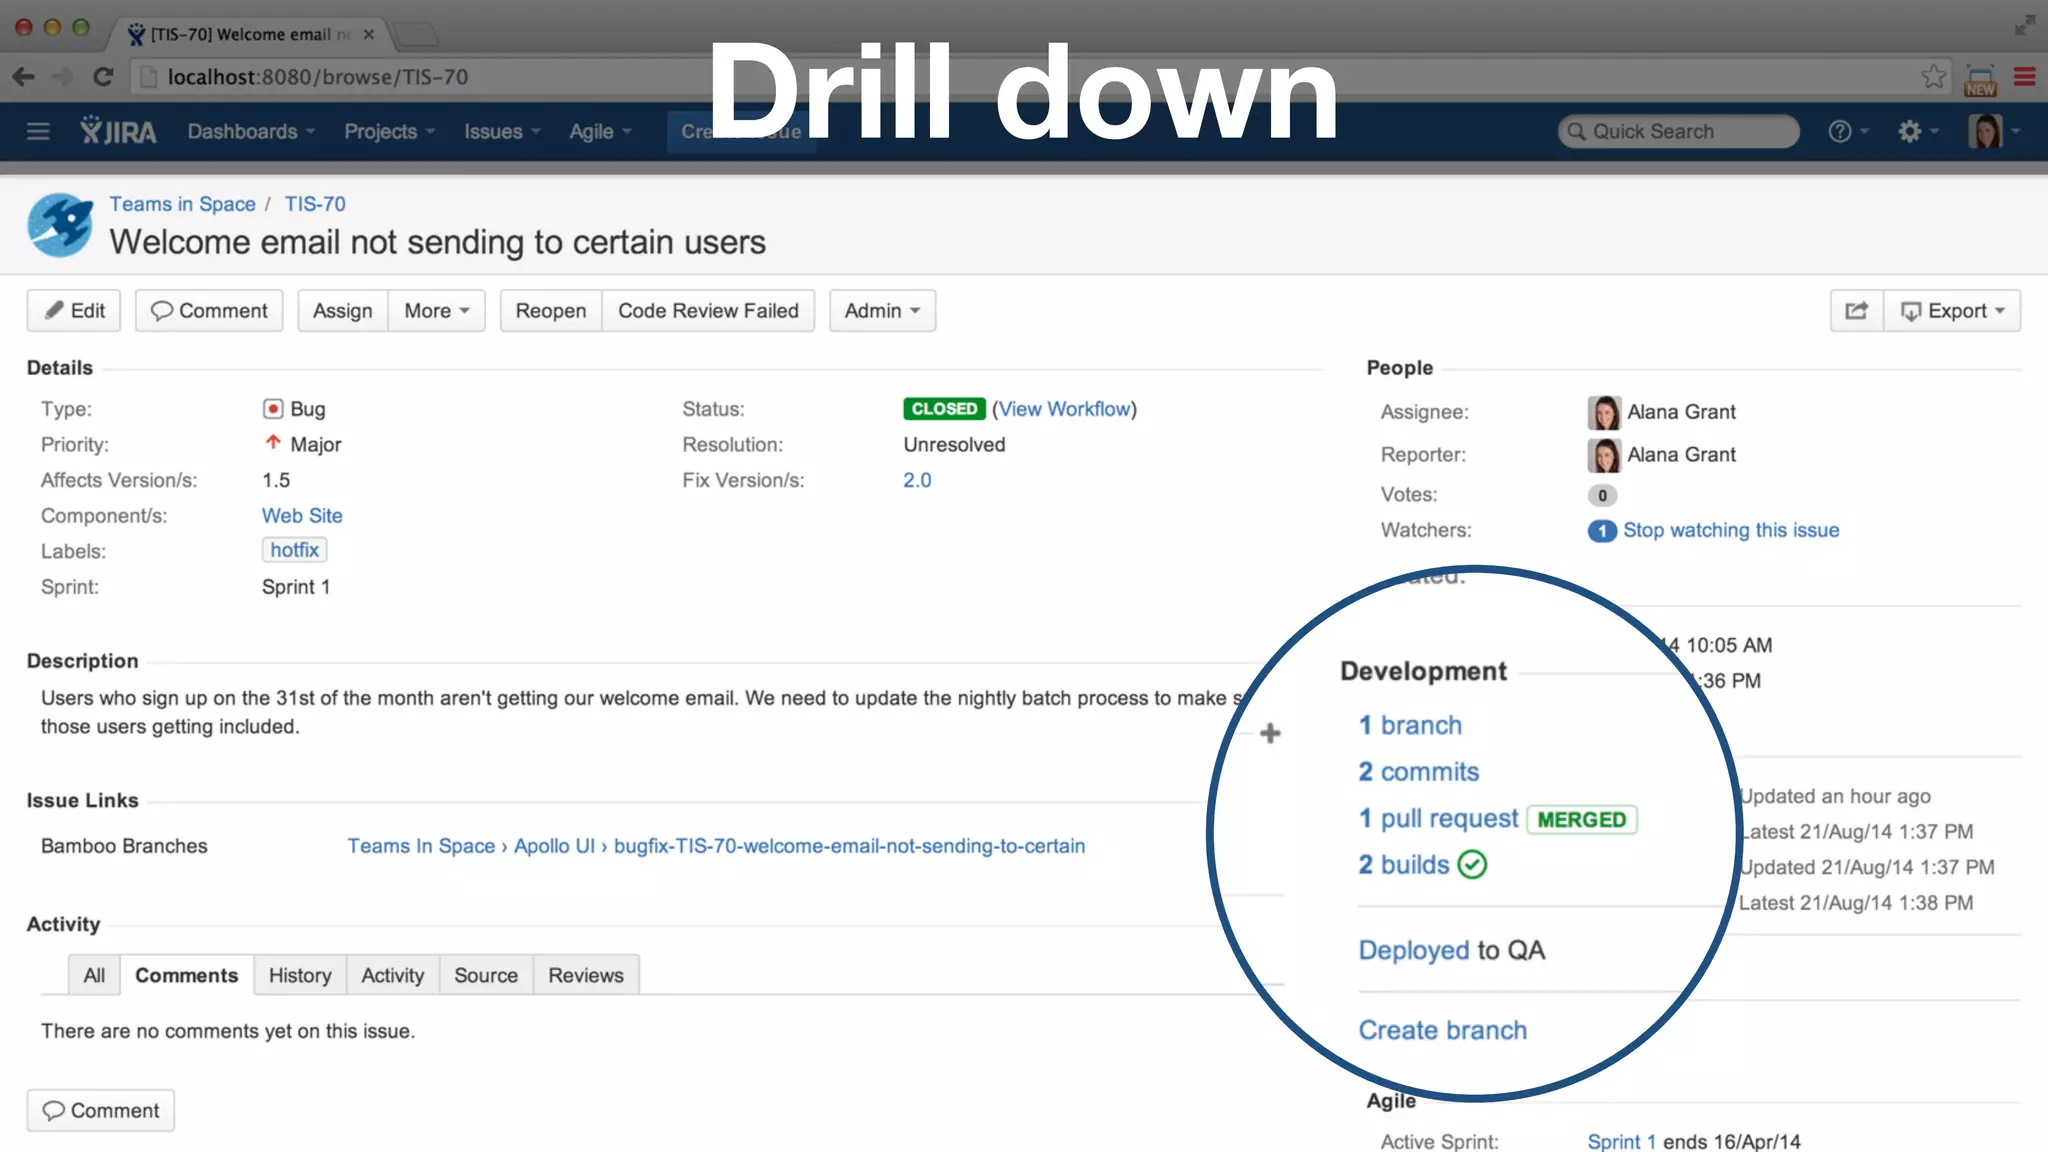Open the Agile dropdown menu

600,131
